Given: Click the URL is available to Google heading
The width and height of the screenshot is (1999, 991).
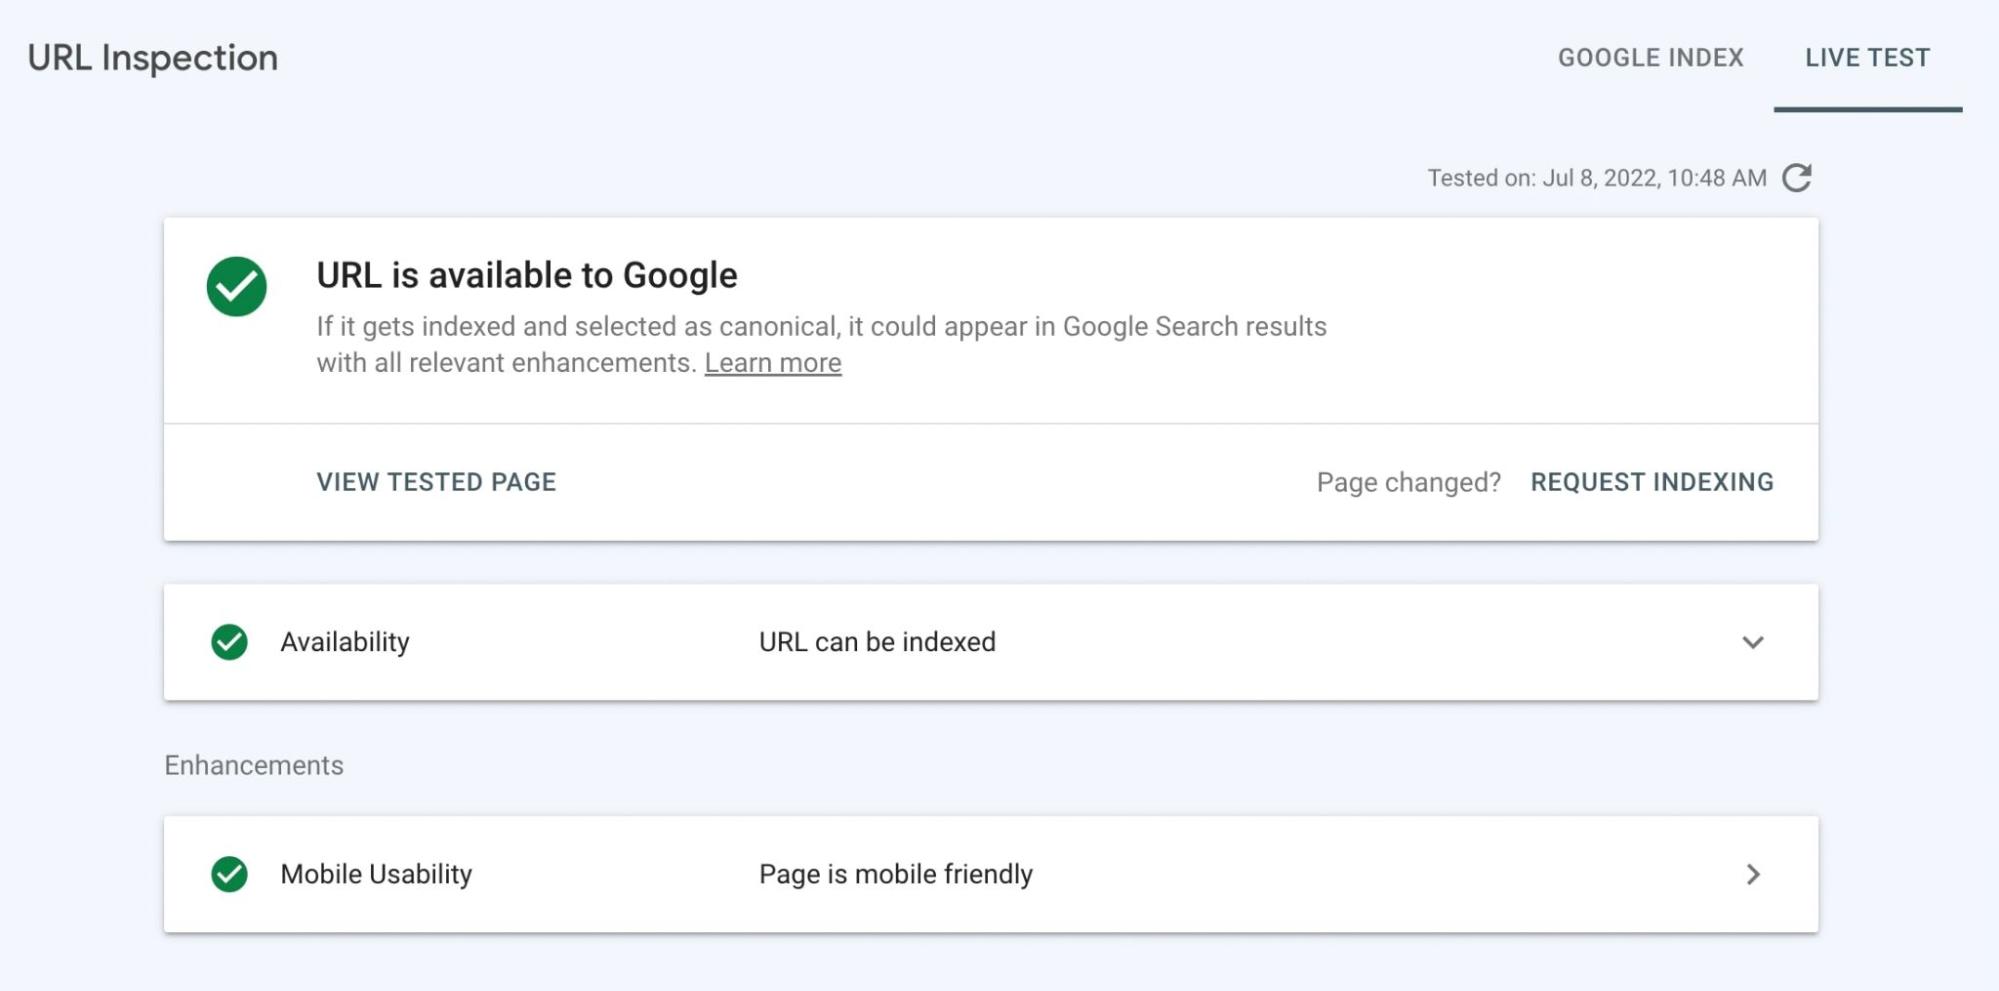Looking at the screenshot, I should click(x=526, y=275).
